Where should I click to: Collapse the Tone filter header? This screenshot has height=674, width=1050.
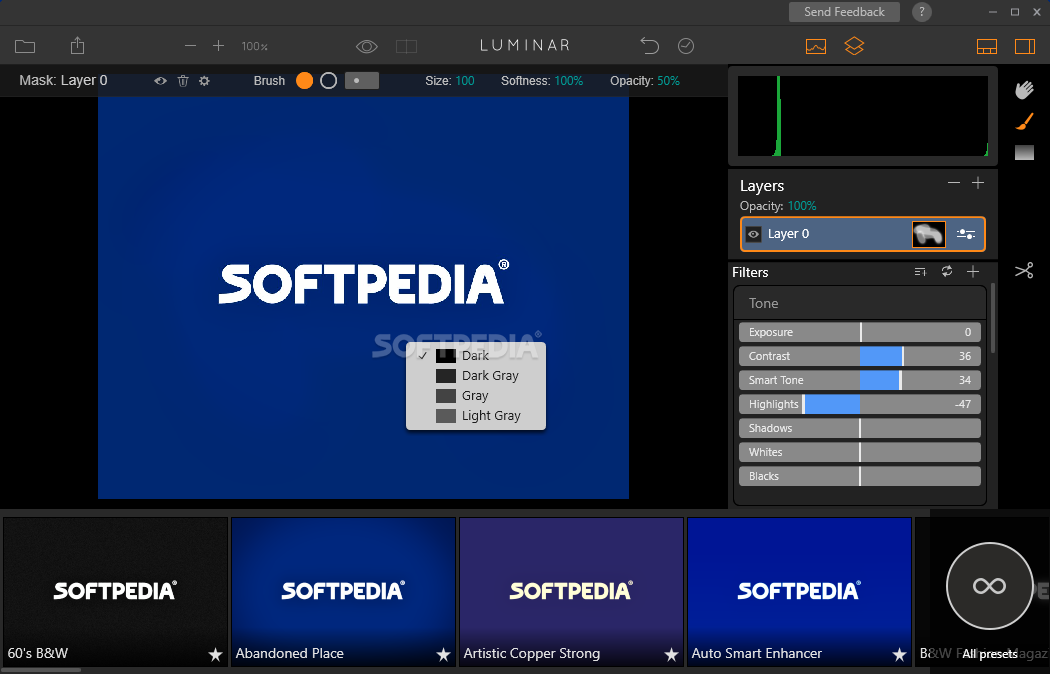(860, 303)
